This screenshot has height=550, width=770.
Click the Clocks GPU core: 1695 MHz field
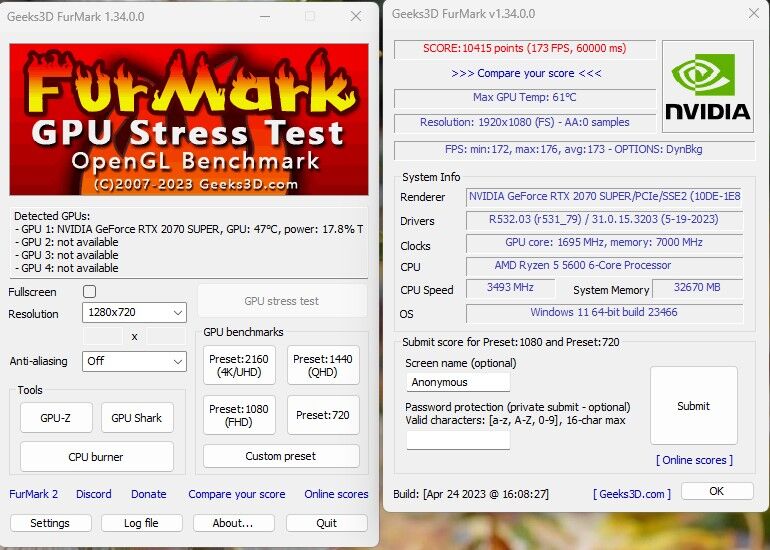[604, 243]
